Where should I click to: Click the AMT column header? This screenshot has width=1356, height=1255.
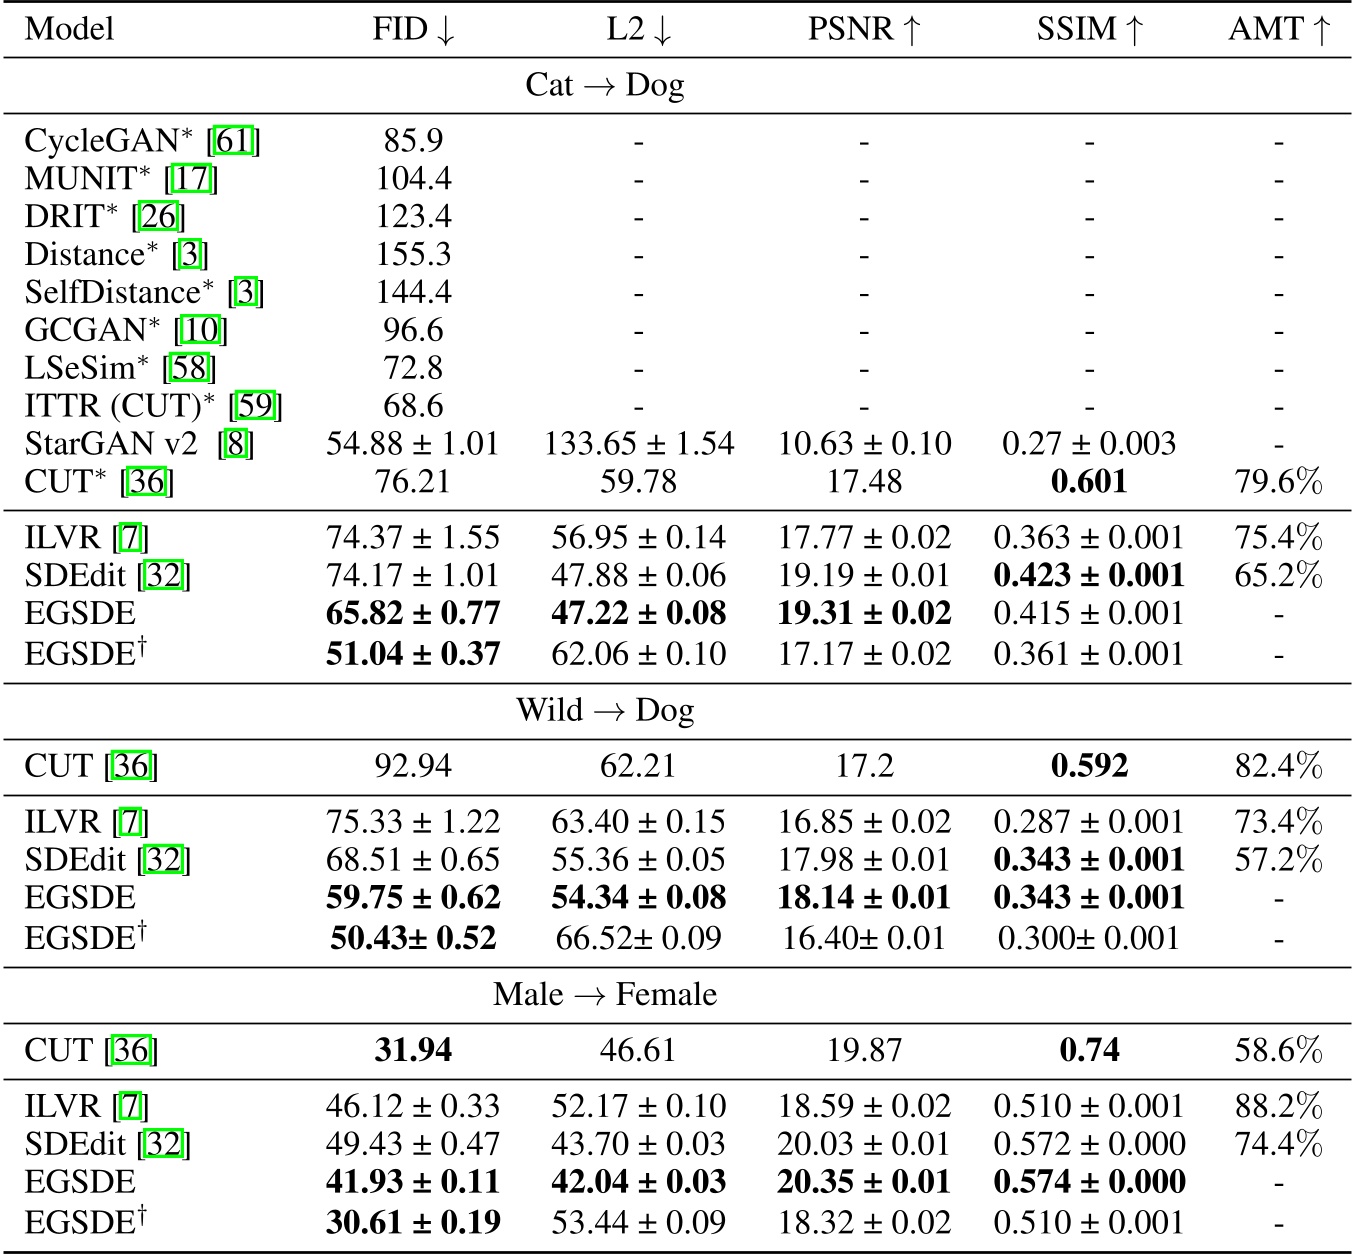coord(1278,29)
